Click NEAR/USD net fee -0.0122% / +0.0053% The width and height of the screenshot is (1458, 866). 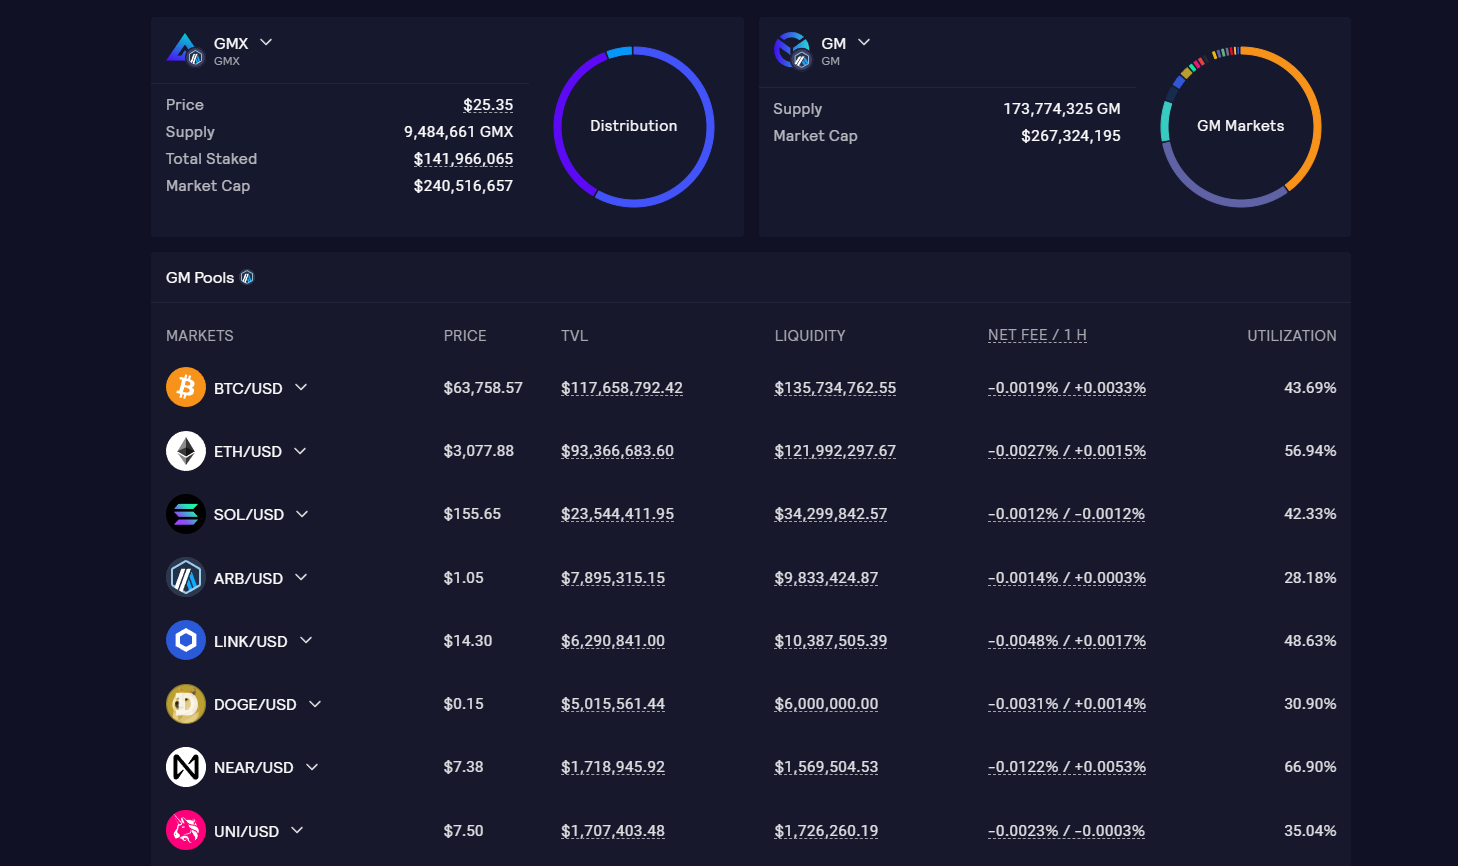click(x=1067, y=767)
